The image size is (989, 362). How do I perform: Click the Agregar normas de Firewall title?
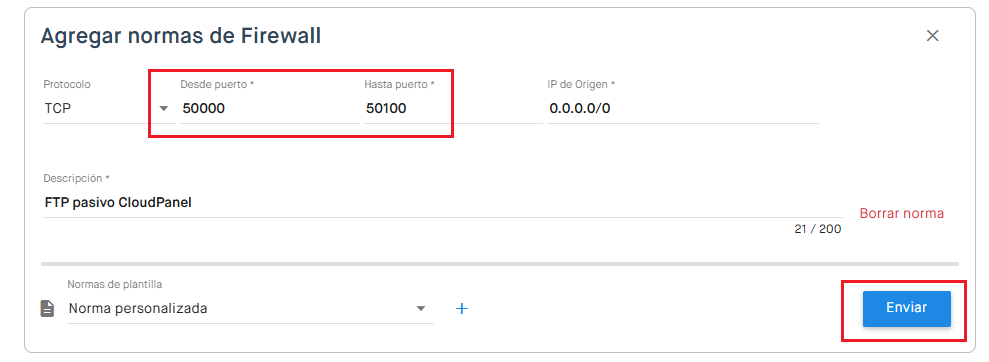[x=181, y=36]
